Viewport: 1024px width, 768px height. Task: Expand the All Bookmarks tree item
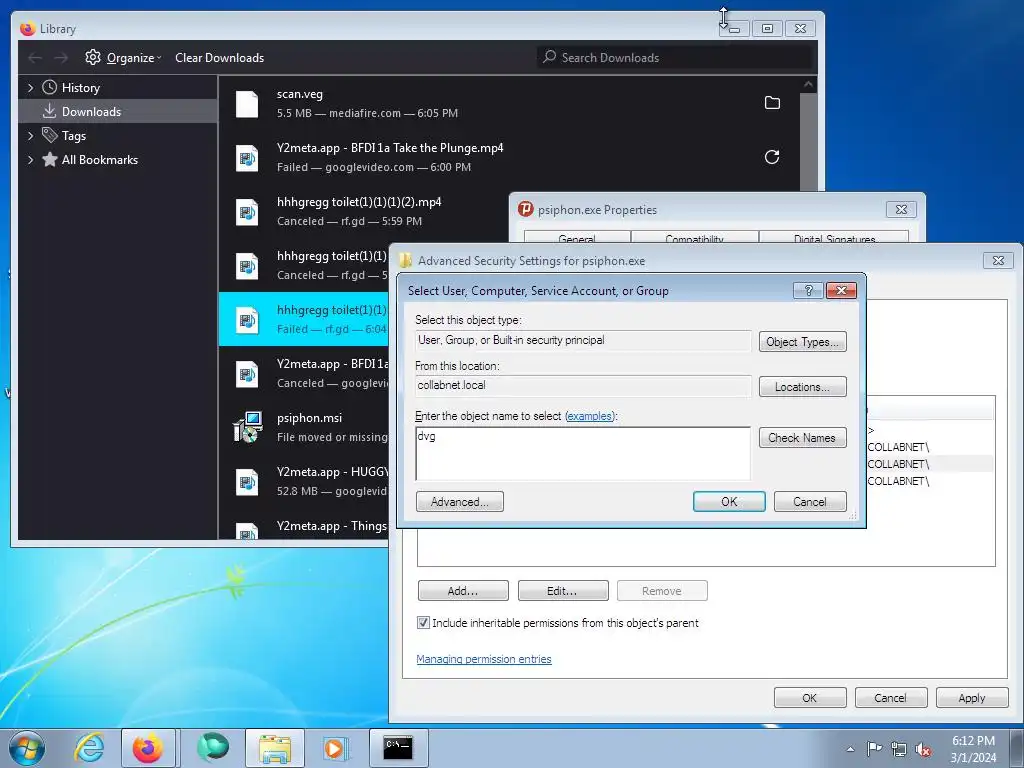(30, 160)
